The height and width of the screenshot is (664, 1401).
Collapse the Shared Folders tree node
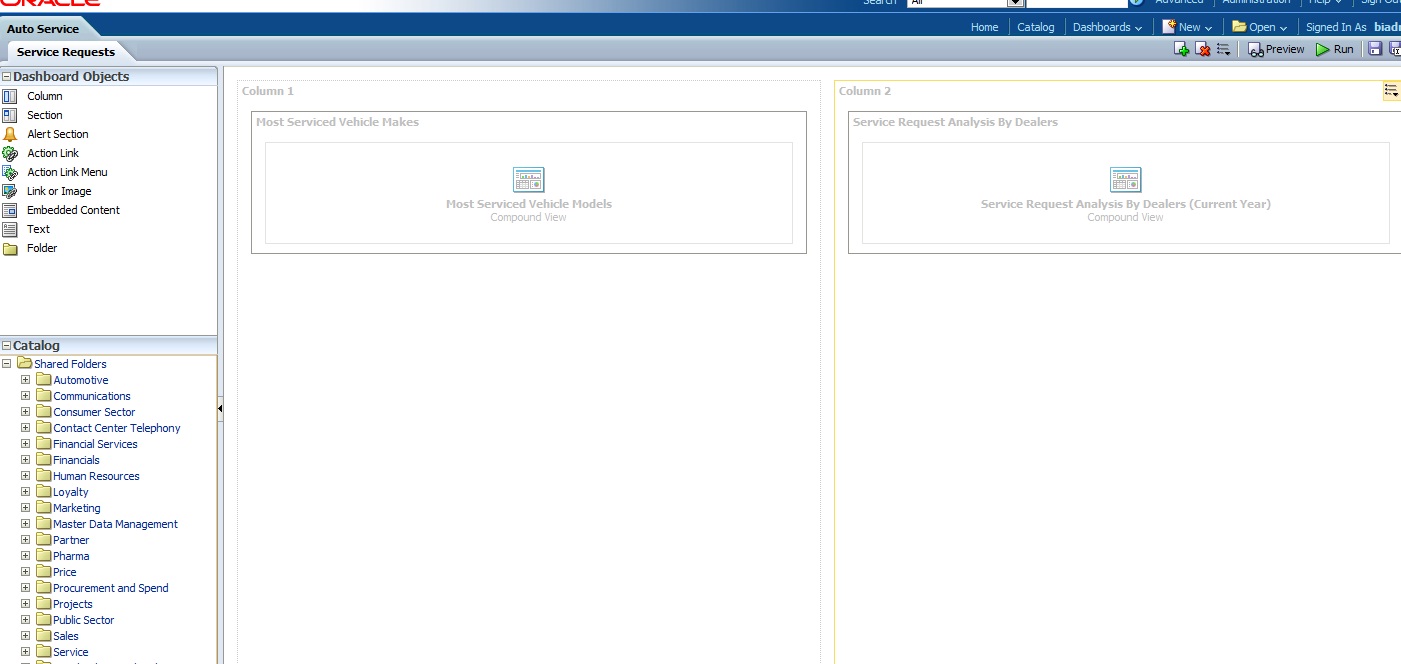tap(7, 364)
